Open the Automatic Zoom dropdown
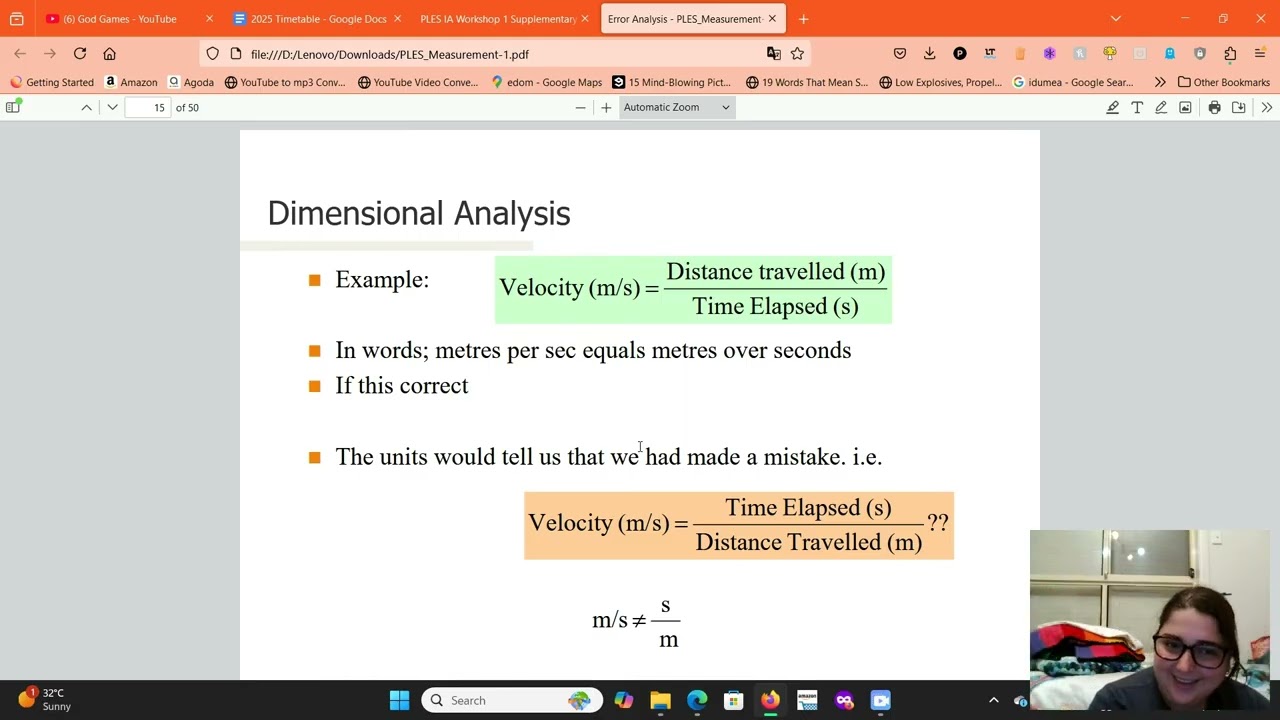Screen dimensions: 1280x720 677,107
